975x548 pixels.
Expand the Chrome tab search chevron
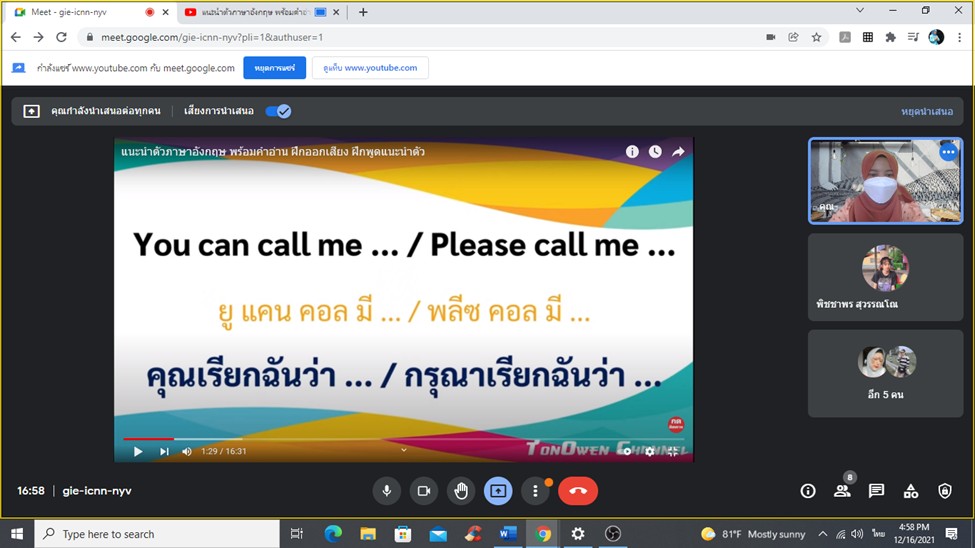860,11
